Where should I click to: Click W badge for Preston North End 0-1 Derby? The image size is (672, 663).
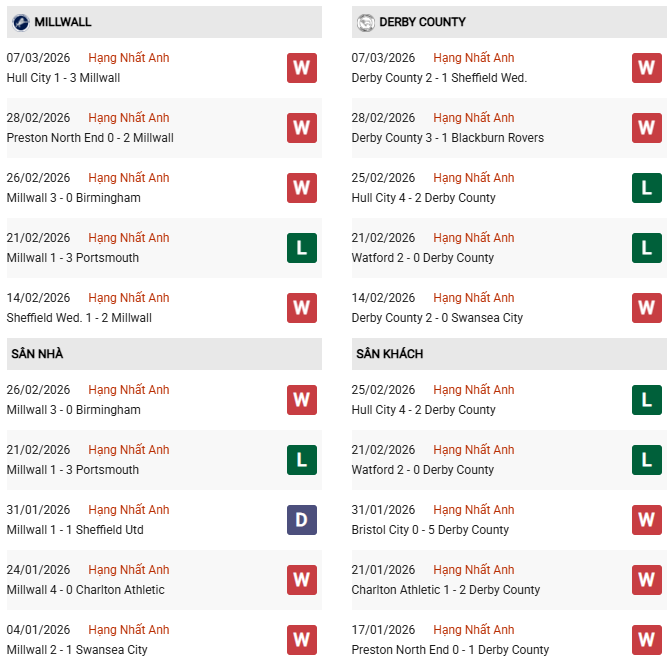pyautogui.click(x=646, y=640)
